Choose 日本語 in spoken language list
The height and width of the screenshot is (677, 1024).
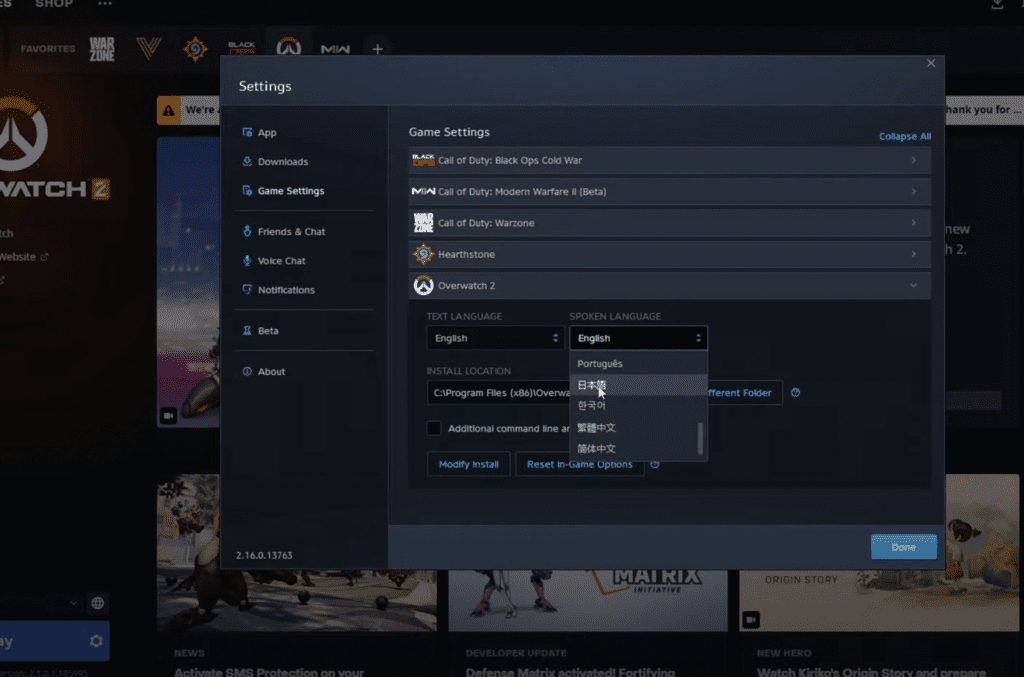(x=638, y=385)
